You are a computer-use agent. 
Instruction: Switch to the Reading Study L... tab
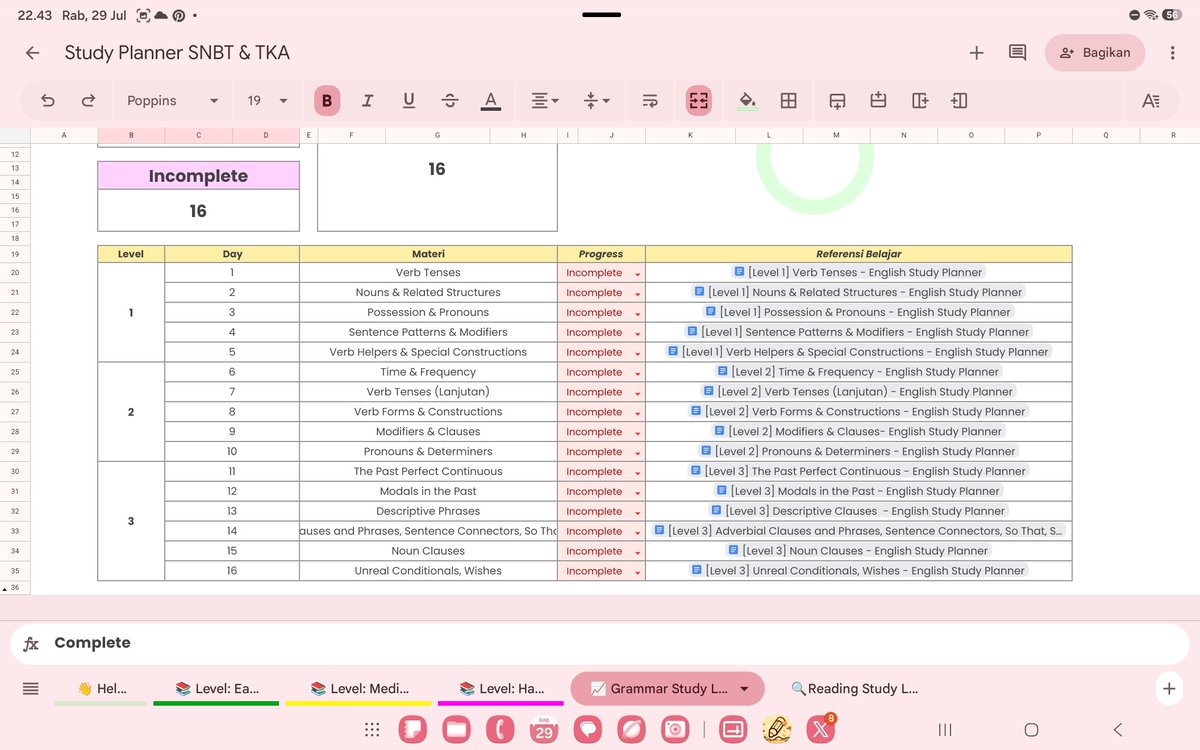tap(854, 688)
